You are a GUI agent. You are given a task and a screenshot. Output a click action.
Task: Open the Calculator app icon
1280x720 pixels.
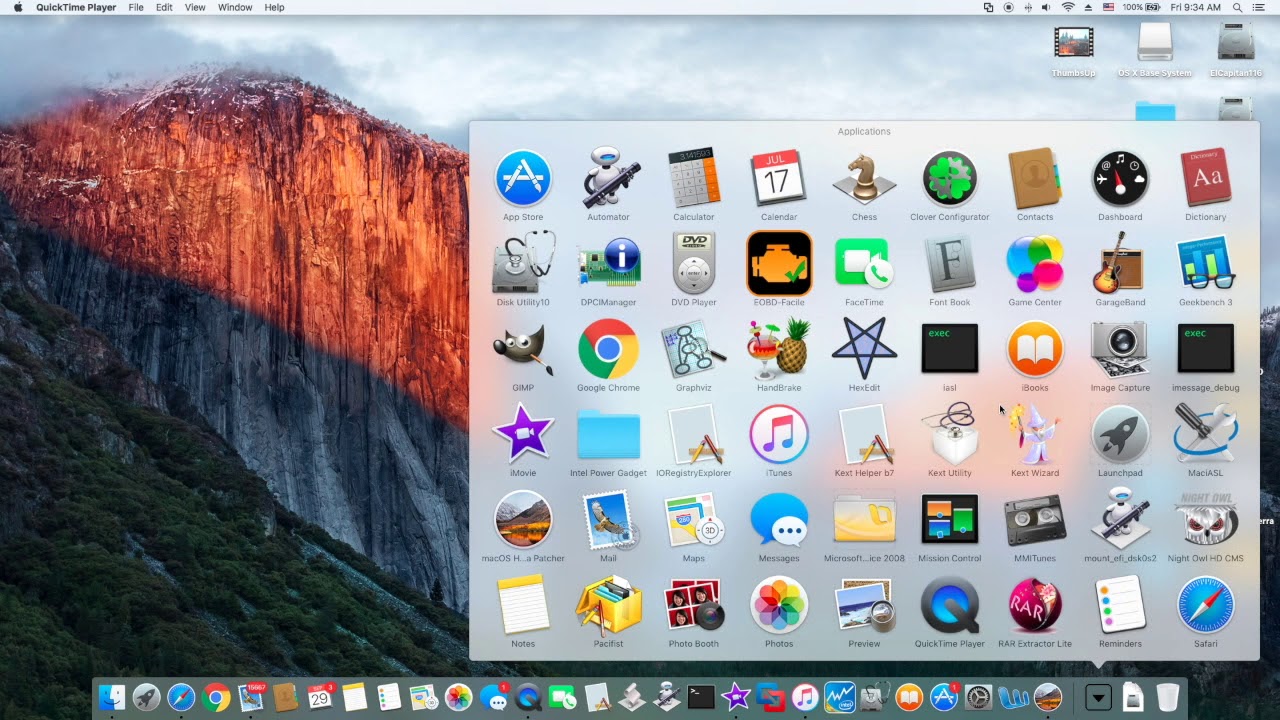coord(693,179)
